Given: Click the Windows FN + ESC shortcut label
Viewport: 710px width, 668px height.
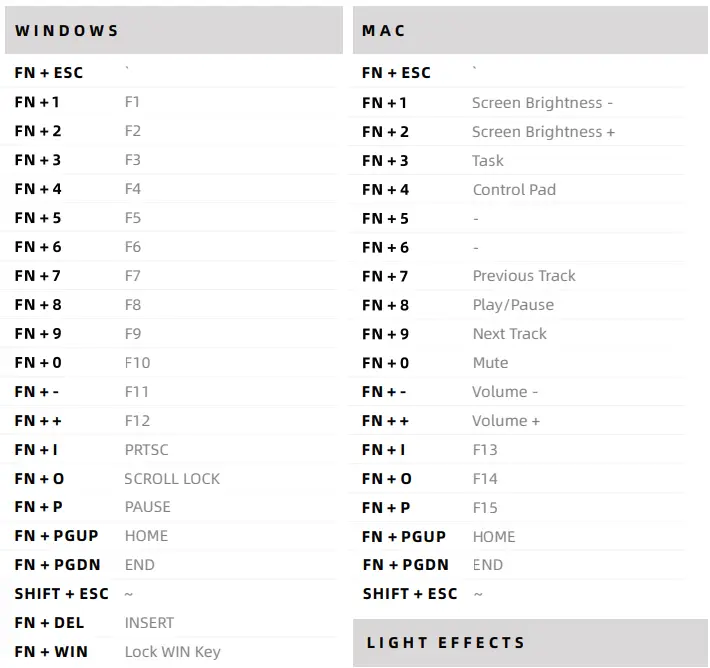Looking at the screenshot, I should (x=49, y=73).
